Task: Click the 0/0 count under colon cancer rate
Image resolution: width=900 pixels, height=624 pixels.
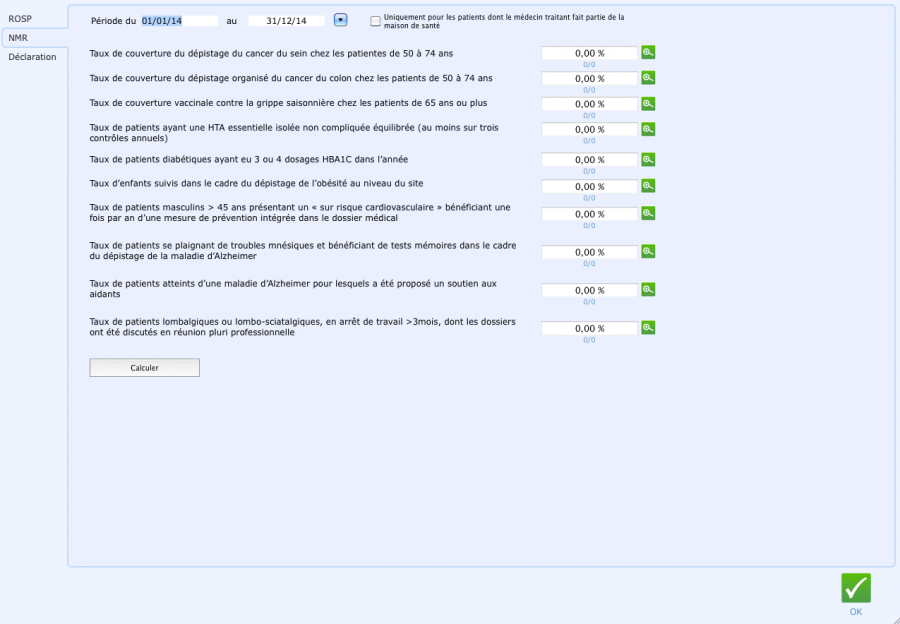Action: (589, 90)
